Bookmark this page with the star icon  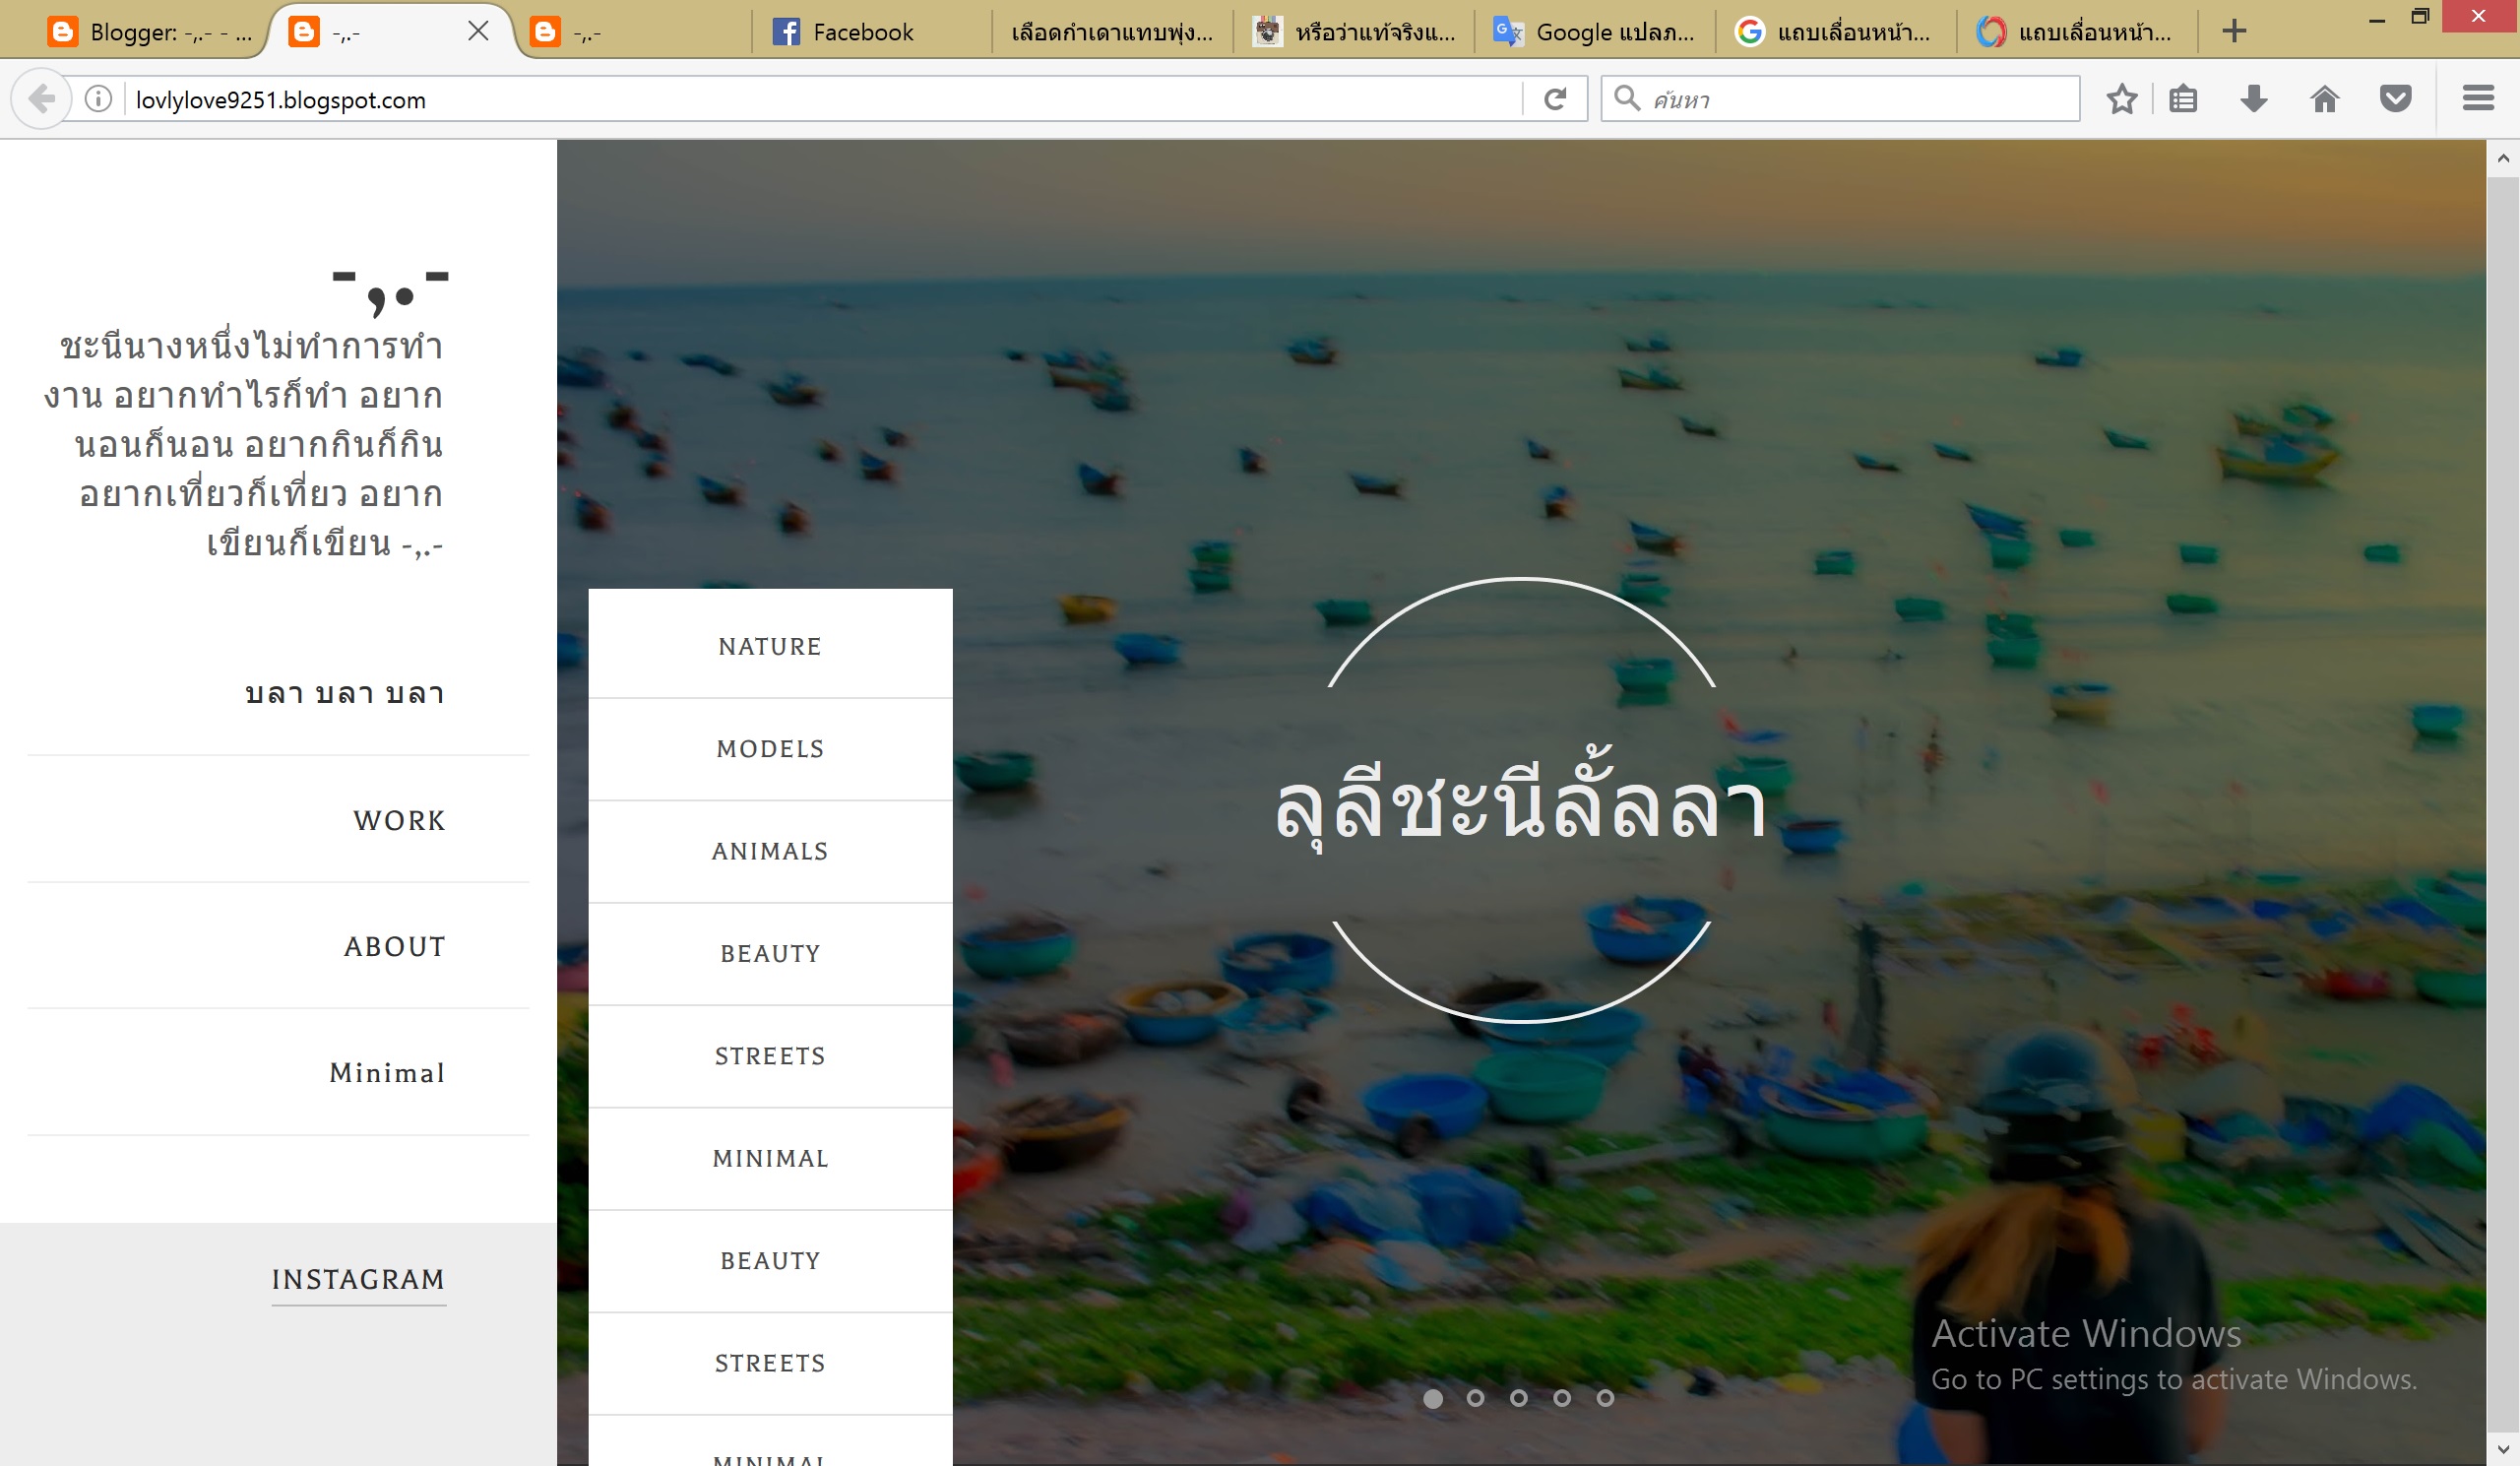pos(2121,99)
